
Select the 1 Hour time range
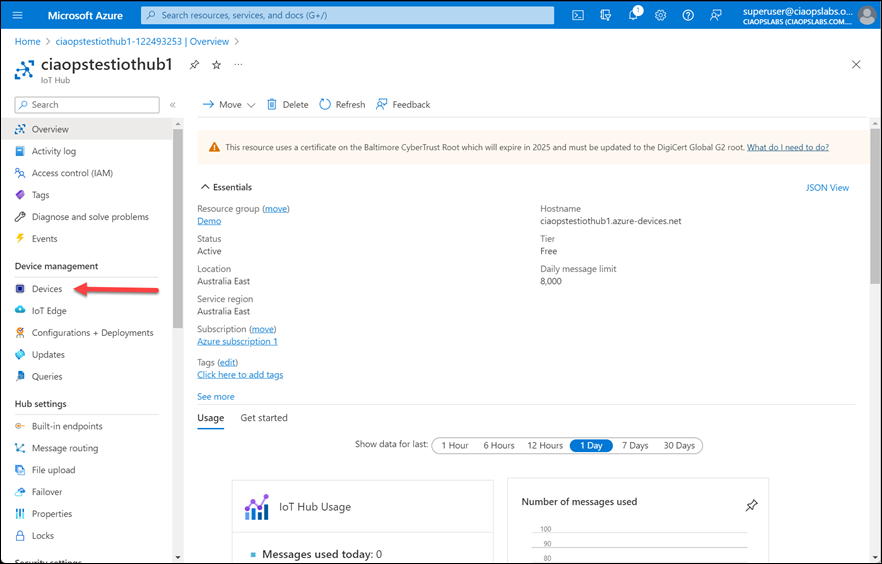(454, 446)
